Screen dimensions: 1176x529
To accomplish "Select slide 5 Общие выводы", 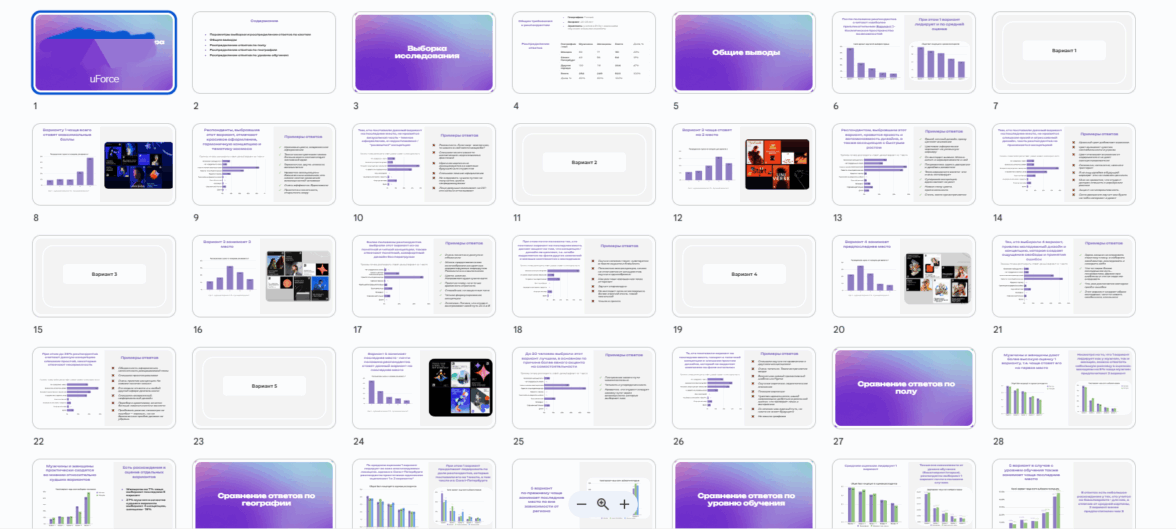I will click(x=744, y=53).
